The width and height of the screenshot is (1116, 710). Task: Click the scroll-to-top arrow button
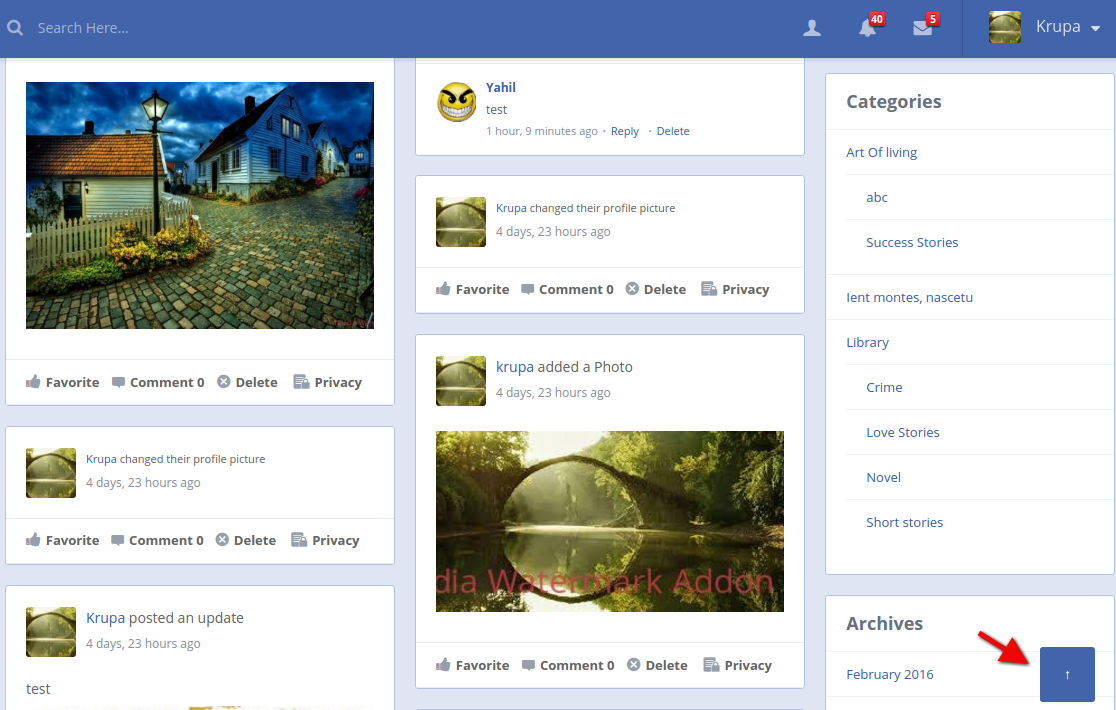coord(1067,674)
